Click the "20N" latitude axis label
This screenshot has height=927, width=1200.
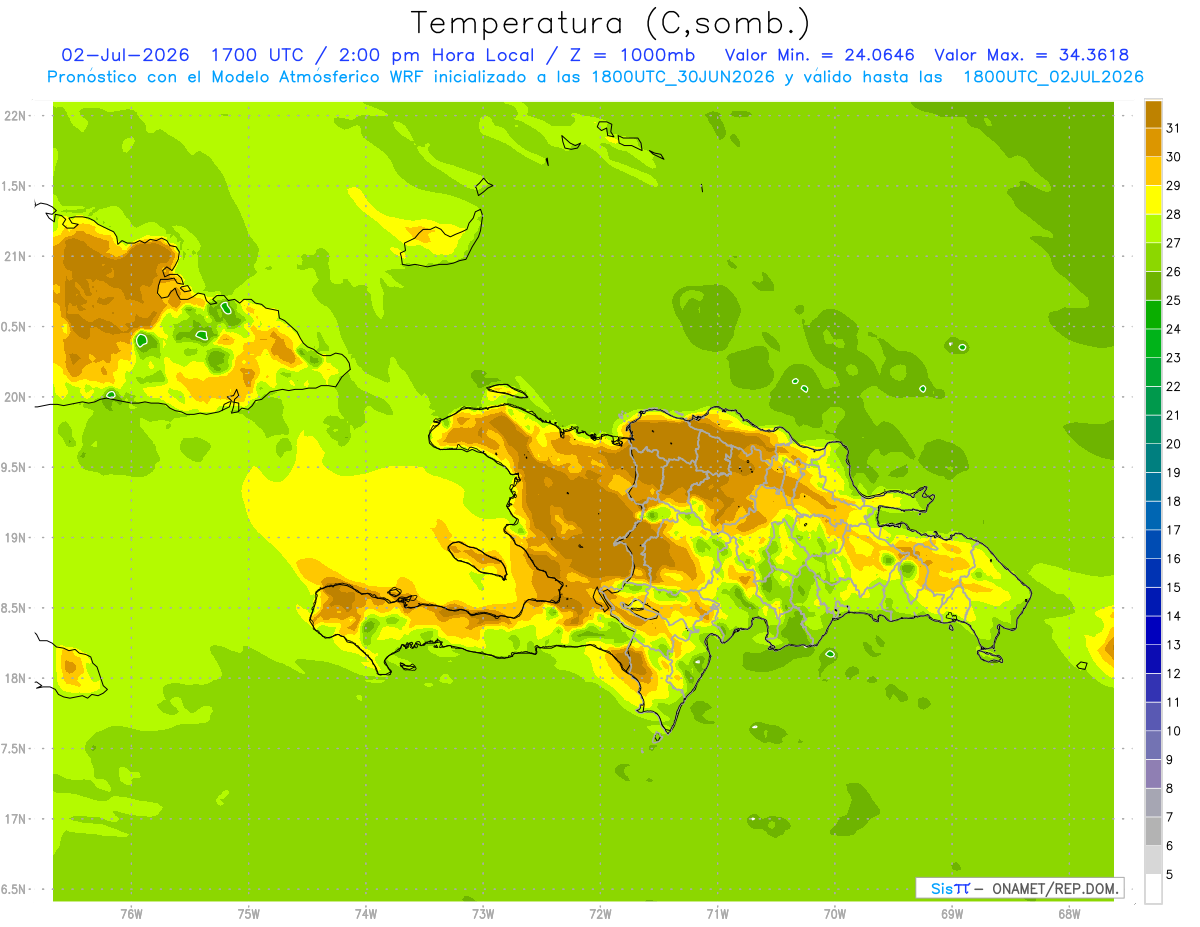[15, 397]
